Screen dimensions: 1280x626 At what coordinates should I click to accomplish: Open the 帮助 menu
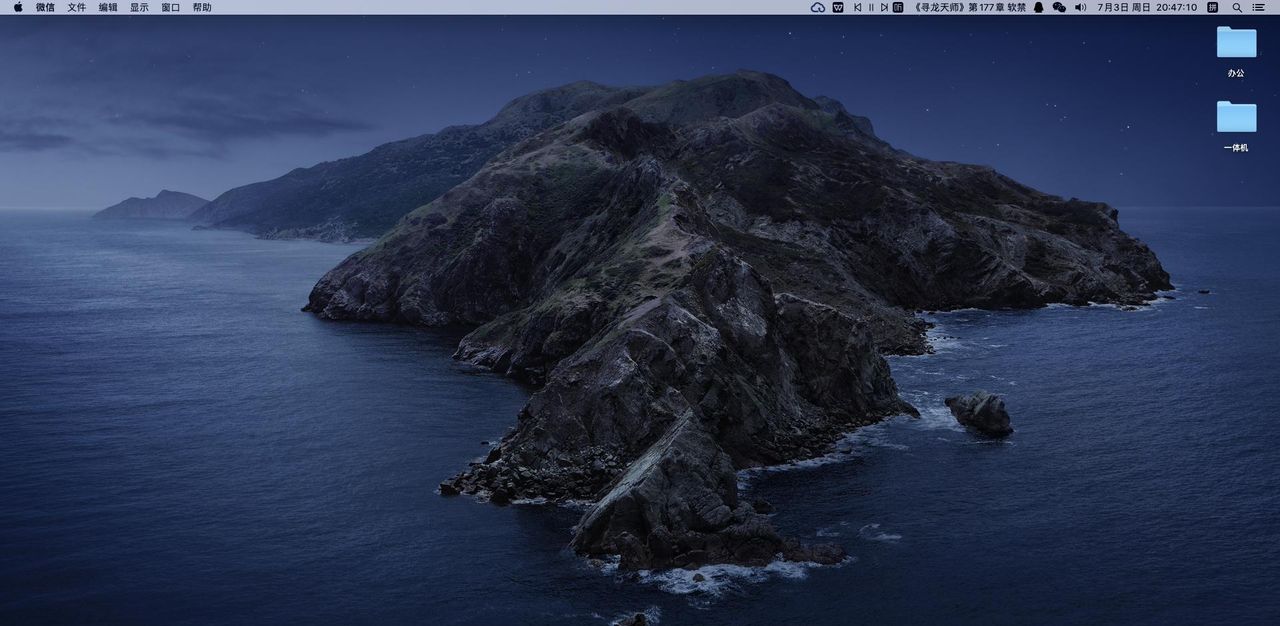[x=202, y=7]
